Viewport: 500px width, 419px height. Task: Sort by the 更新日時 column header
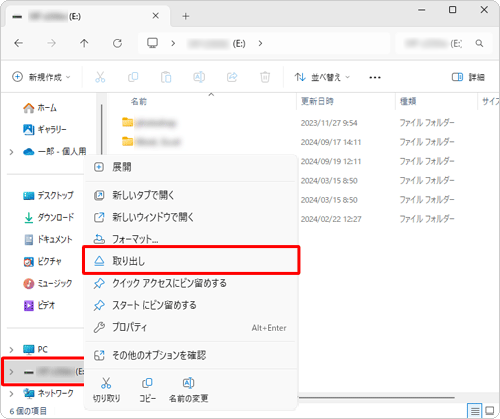pos(317,101)
